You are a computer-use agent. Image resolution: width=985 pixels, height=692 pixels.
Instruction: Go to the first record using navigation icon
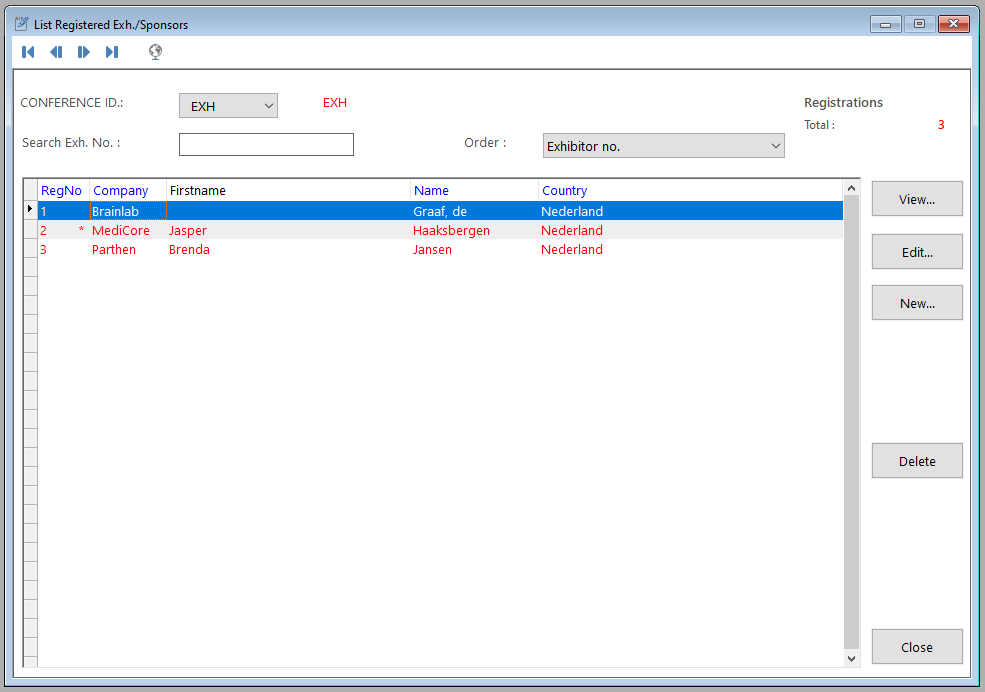click(x=28, y=52)
